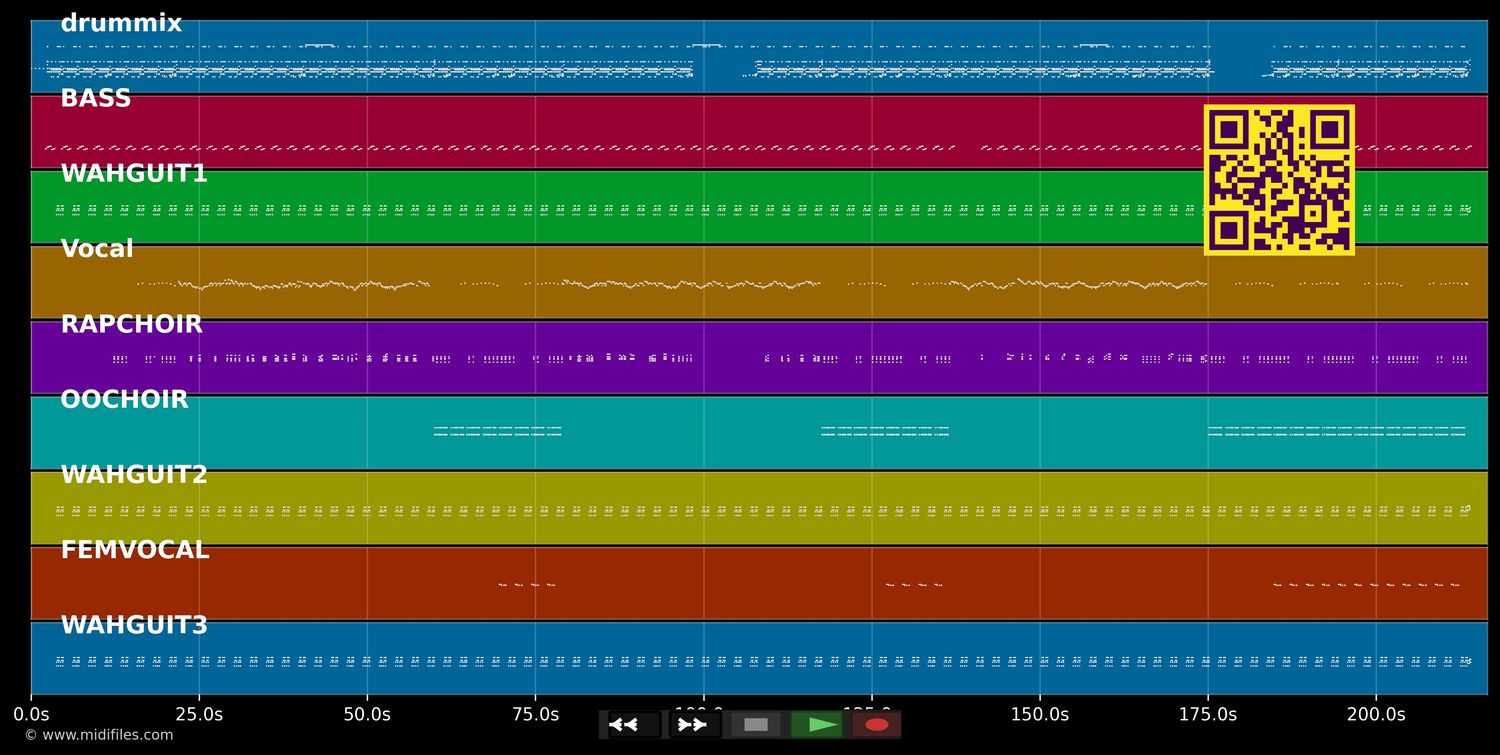Image resolution: width=1500 pixels, height=755 pixels.
Task: Select the WAHGUIT2 track name
Action: [x=134, y=474]
